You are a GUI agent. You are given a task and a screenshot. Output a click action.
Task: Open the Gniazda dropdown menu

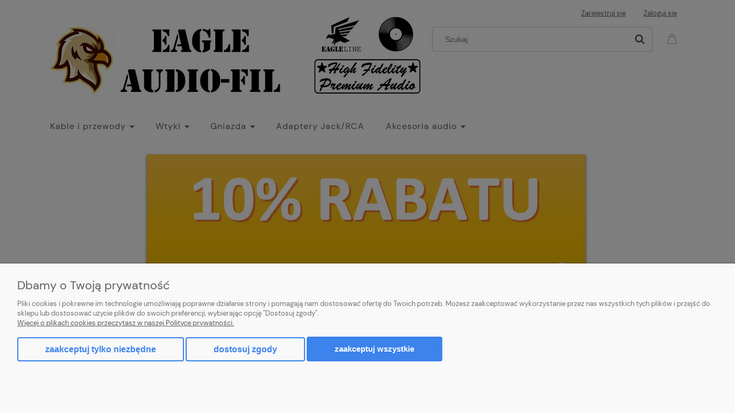[x=232, y=126]
